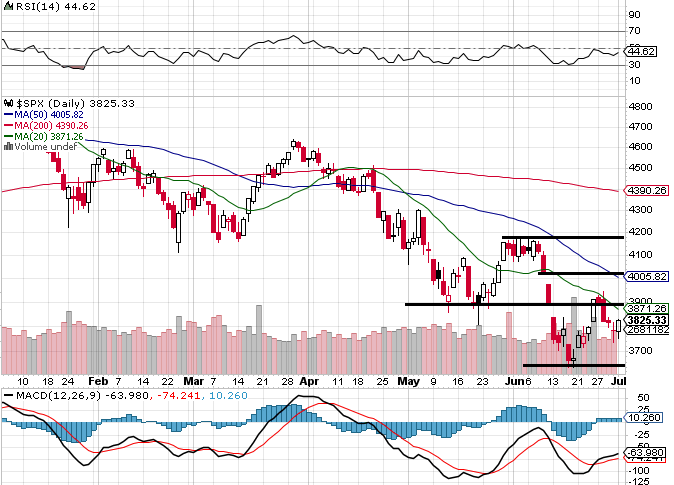The height and width of the screenshot is (485, 674).
Task: Click the RSI axis label 90
Action: 634,15
